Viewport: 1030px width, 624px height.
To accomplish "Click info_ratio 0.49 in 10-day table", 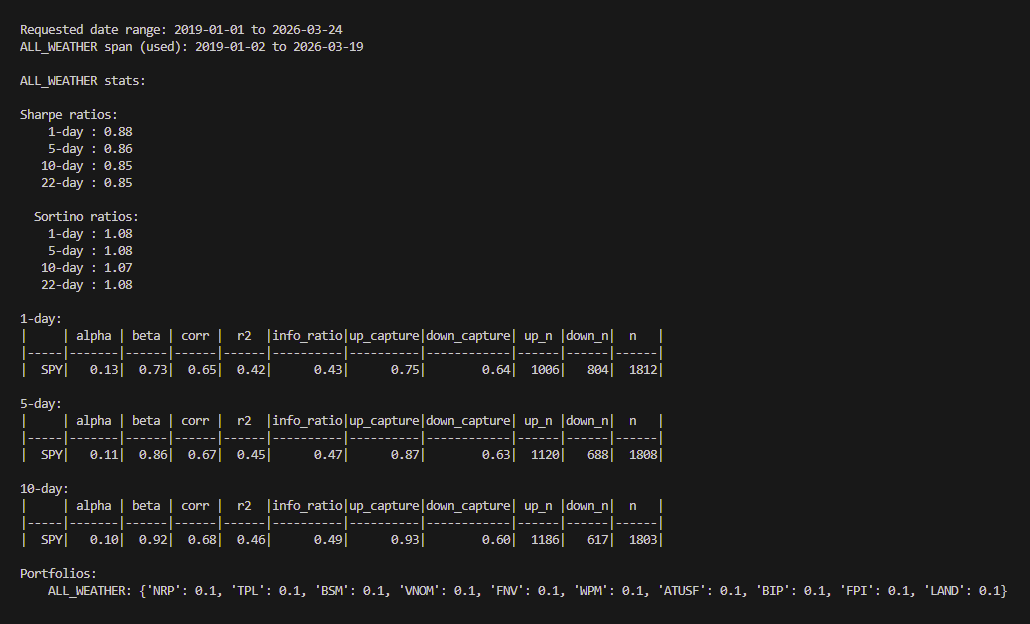I will (328, 539).
